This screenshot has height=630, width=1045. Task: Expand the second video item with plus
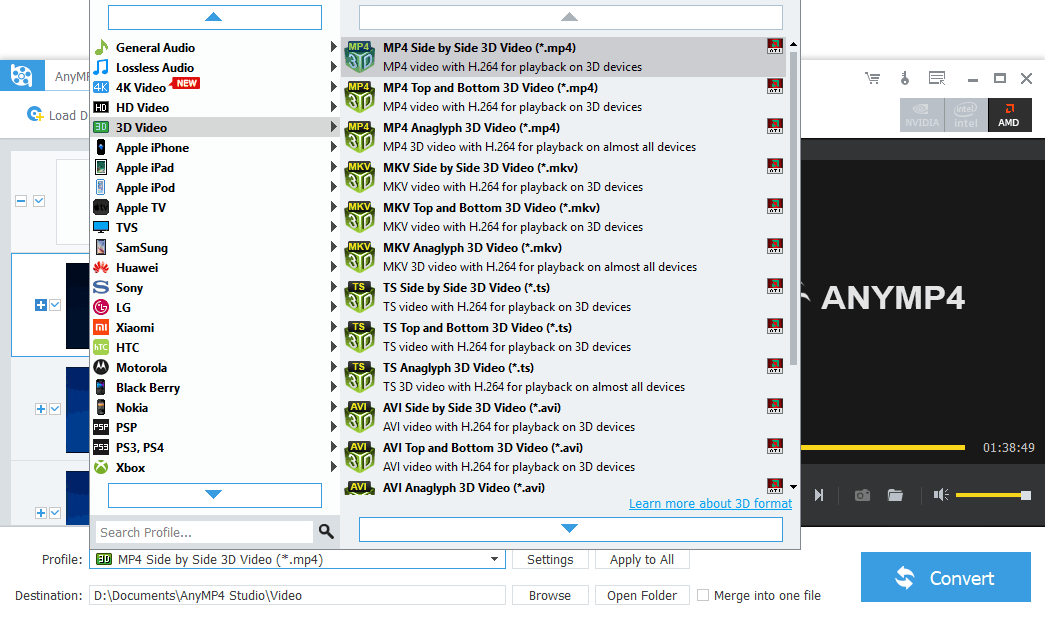(41, 305)
